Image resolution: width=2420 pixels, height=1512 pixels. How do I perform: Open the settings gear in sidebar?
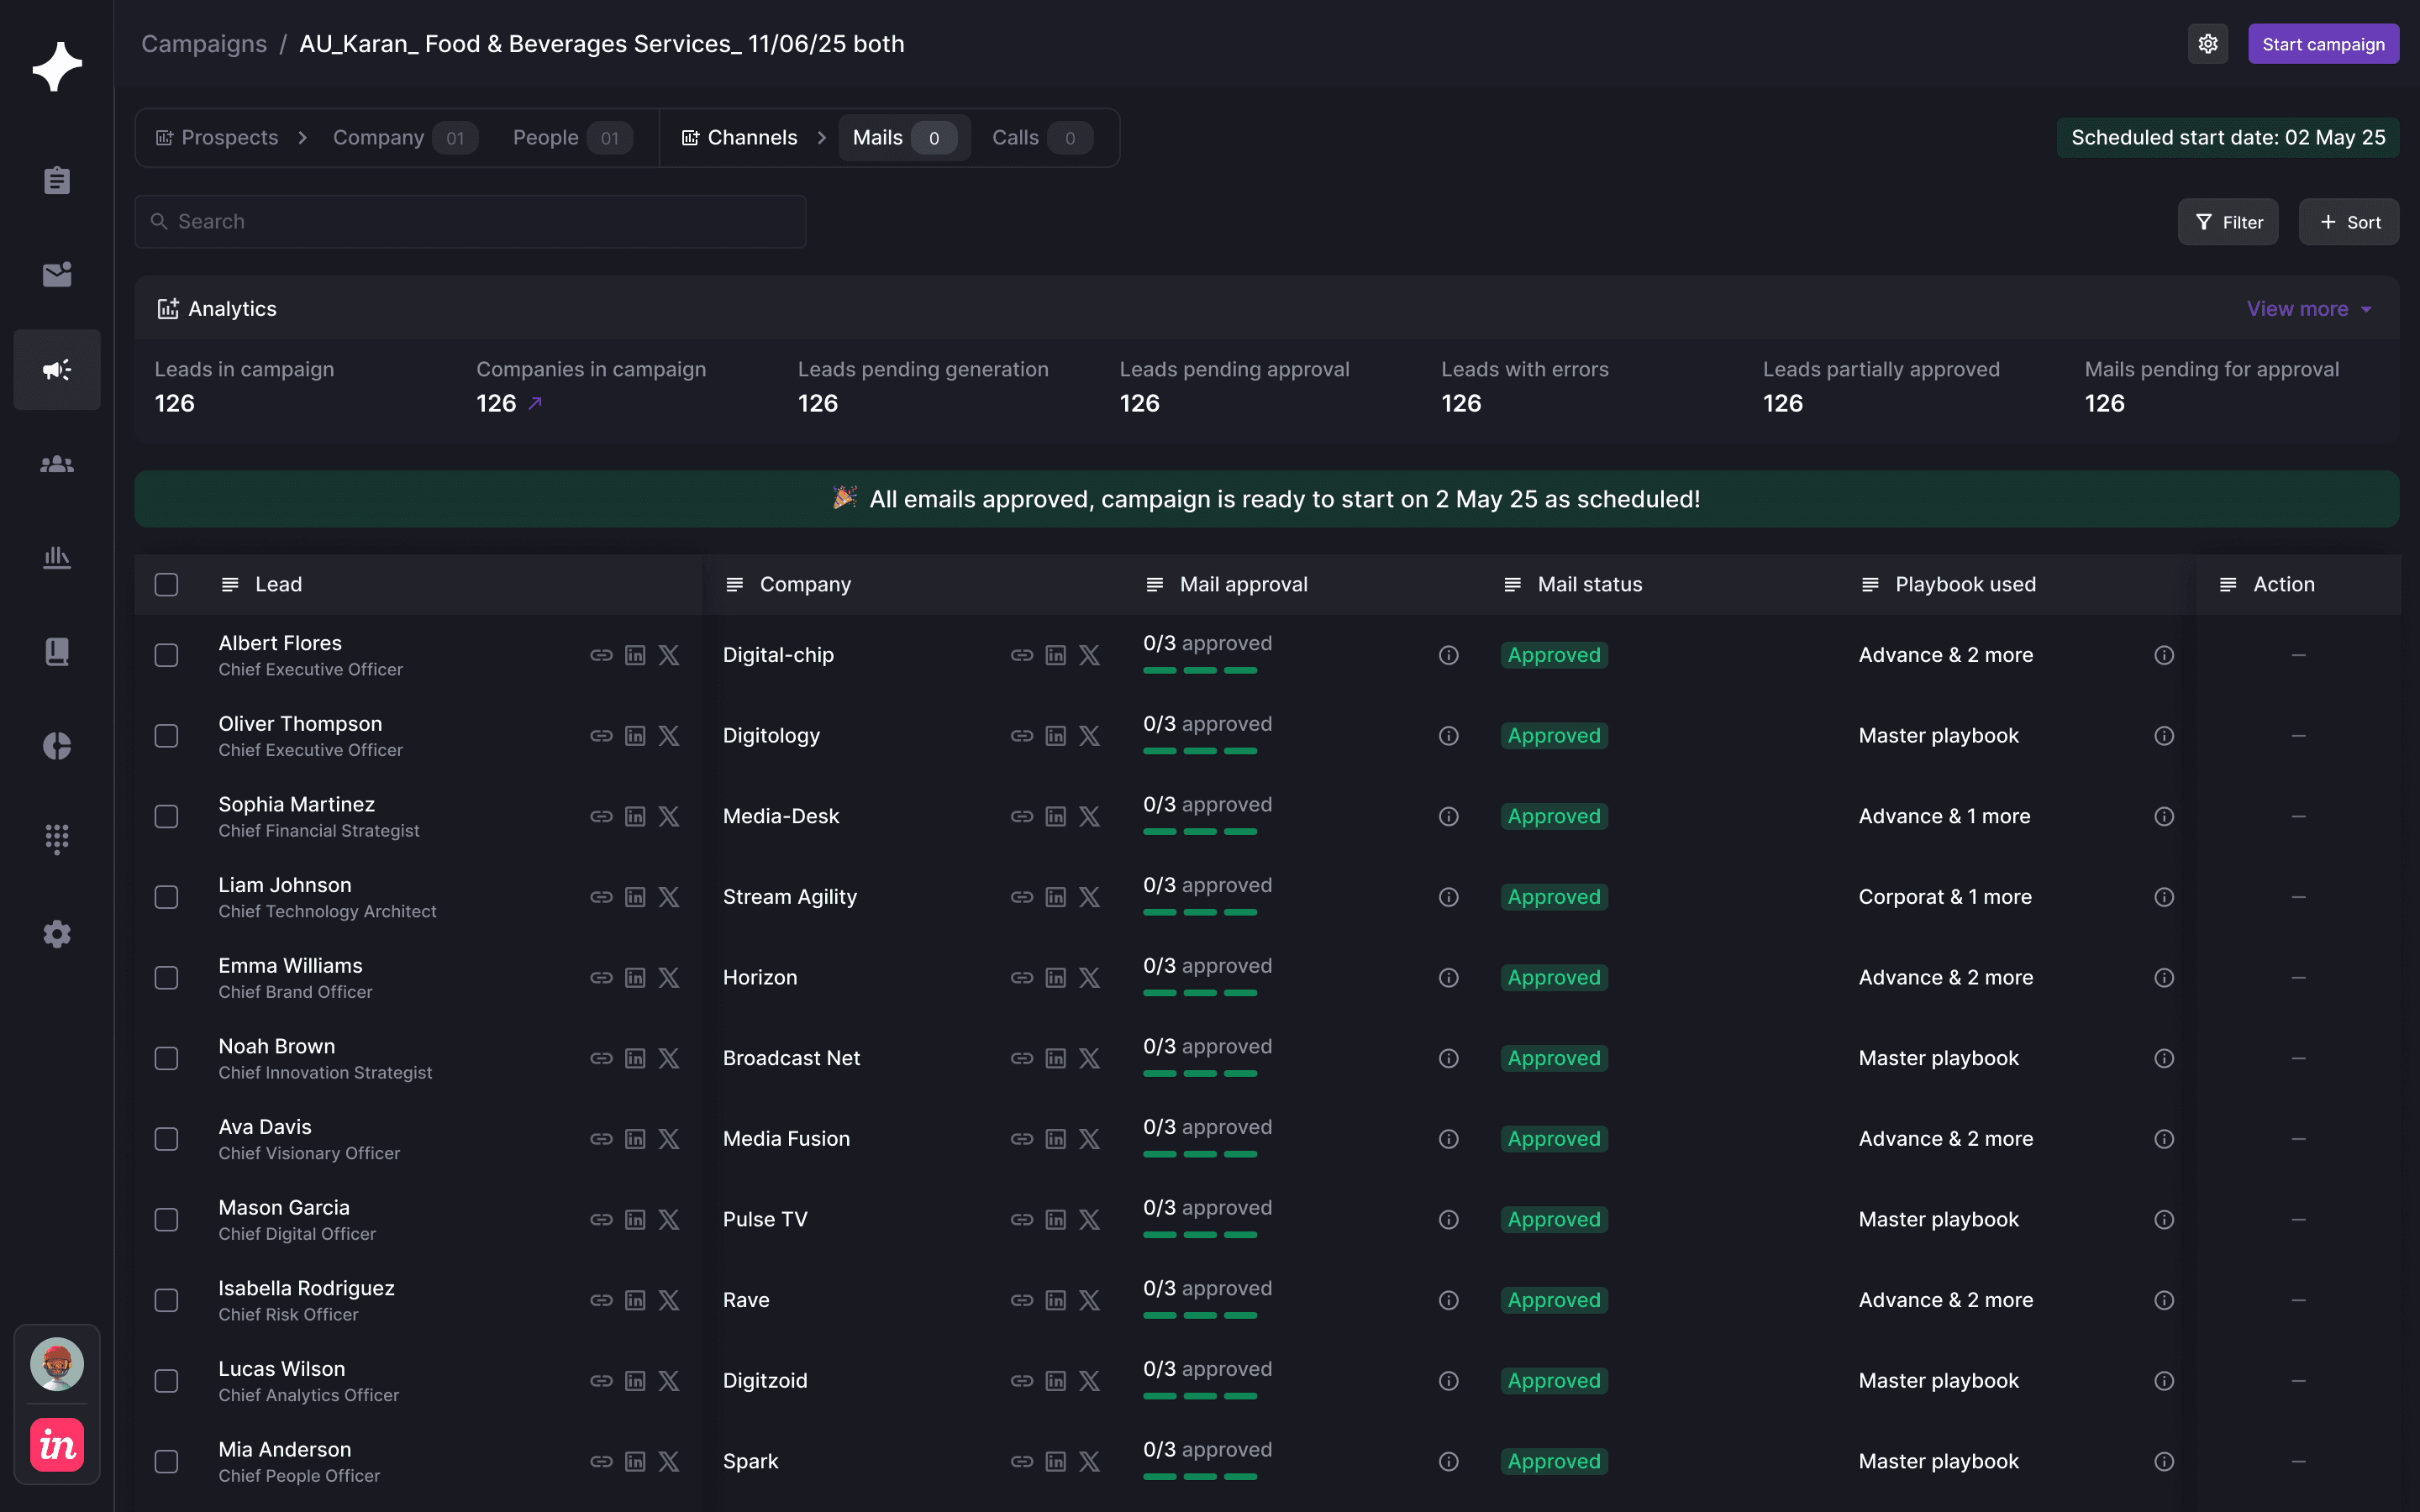(x=57, y=934)
